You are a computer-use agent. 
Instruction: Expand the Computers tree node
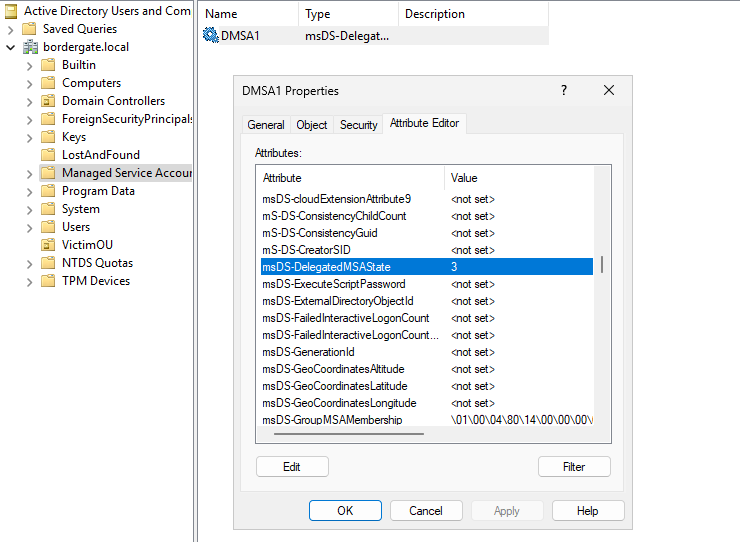pyautogui.click(x=29, y=83)
